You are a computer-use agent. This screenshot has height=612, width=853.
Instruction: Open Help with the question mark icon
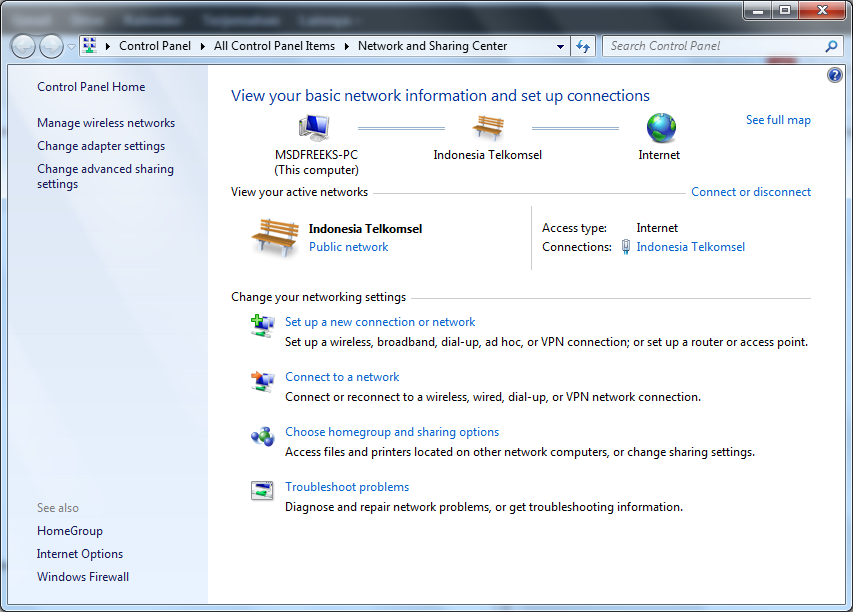pos(835,75)
